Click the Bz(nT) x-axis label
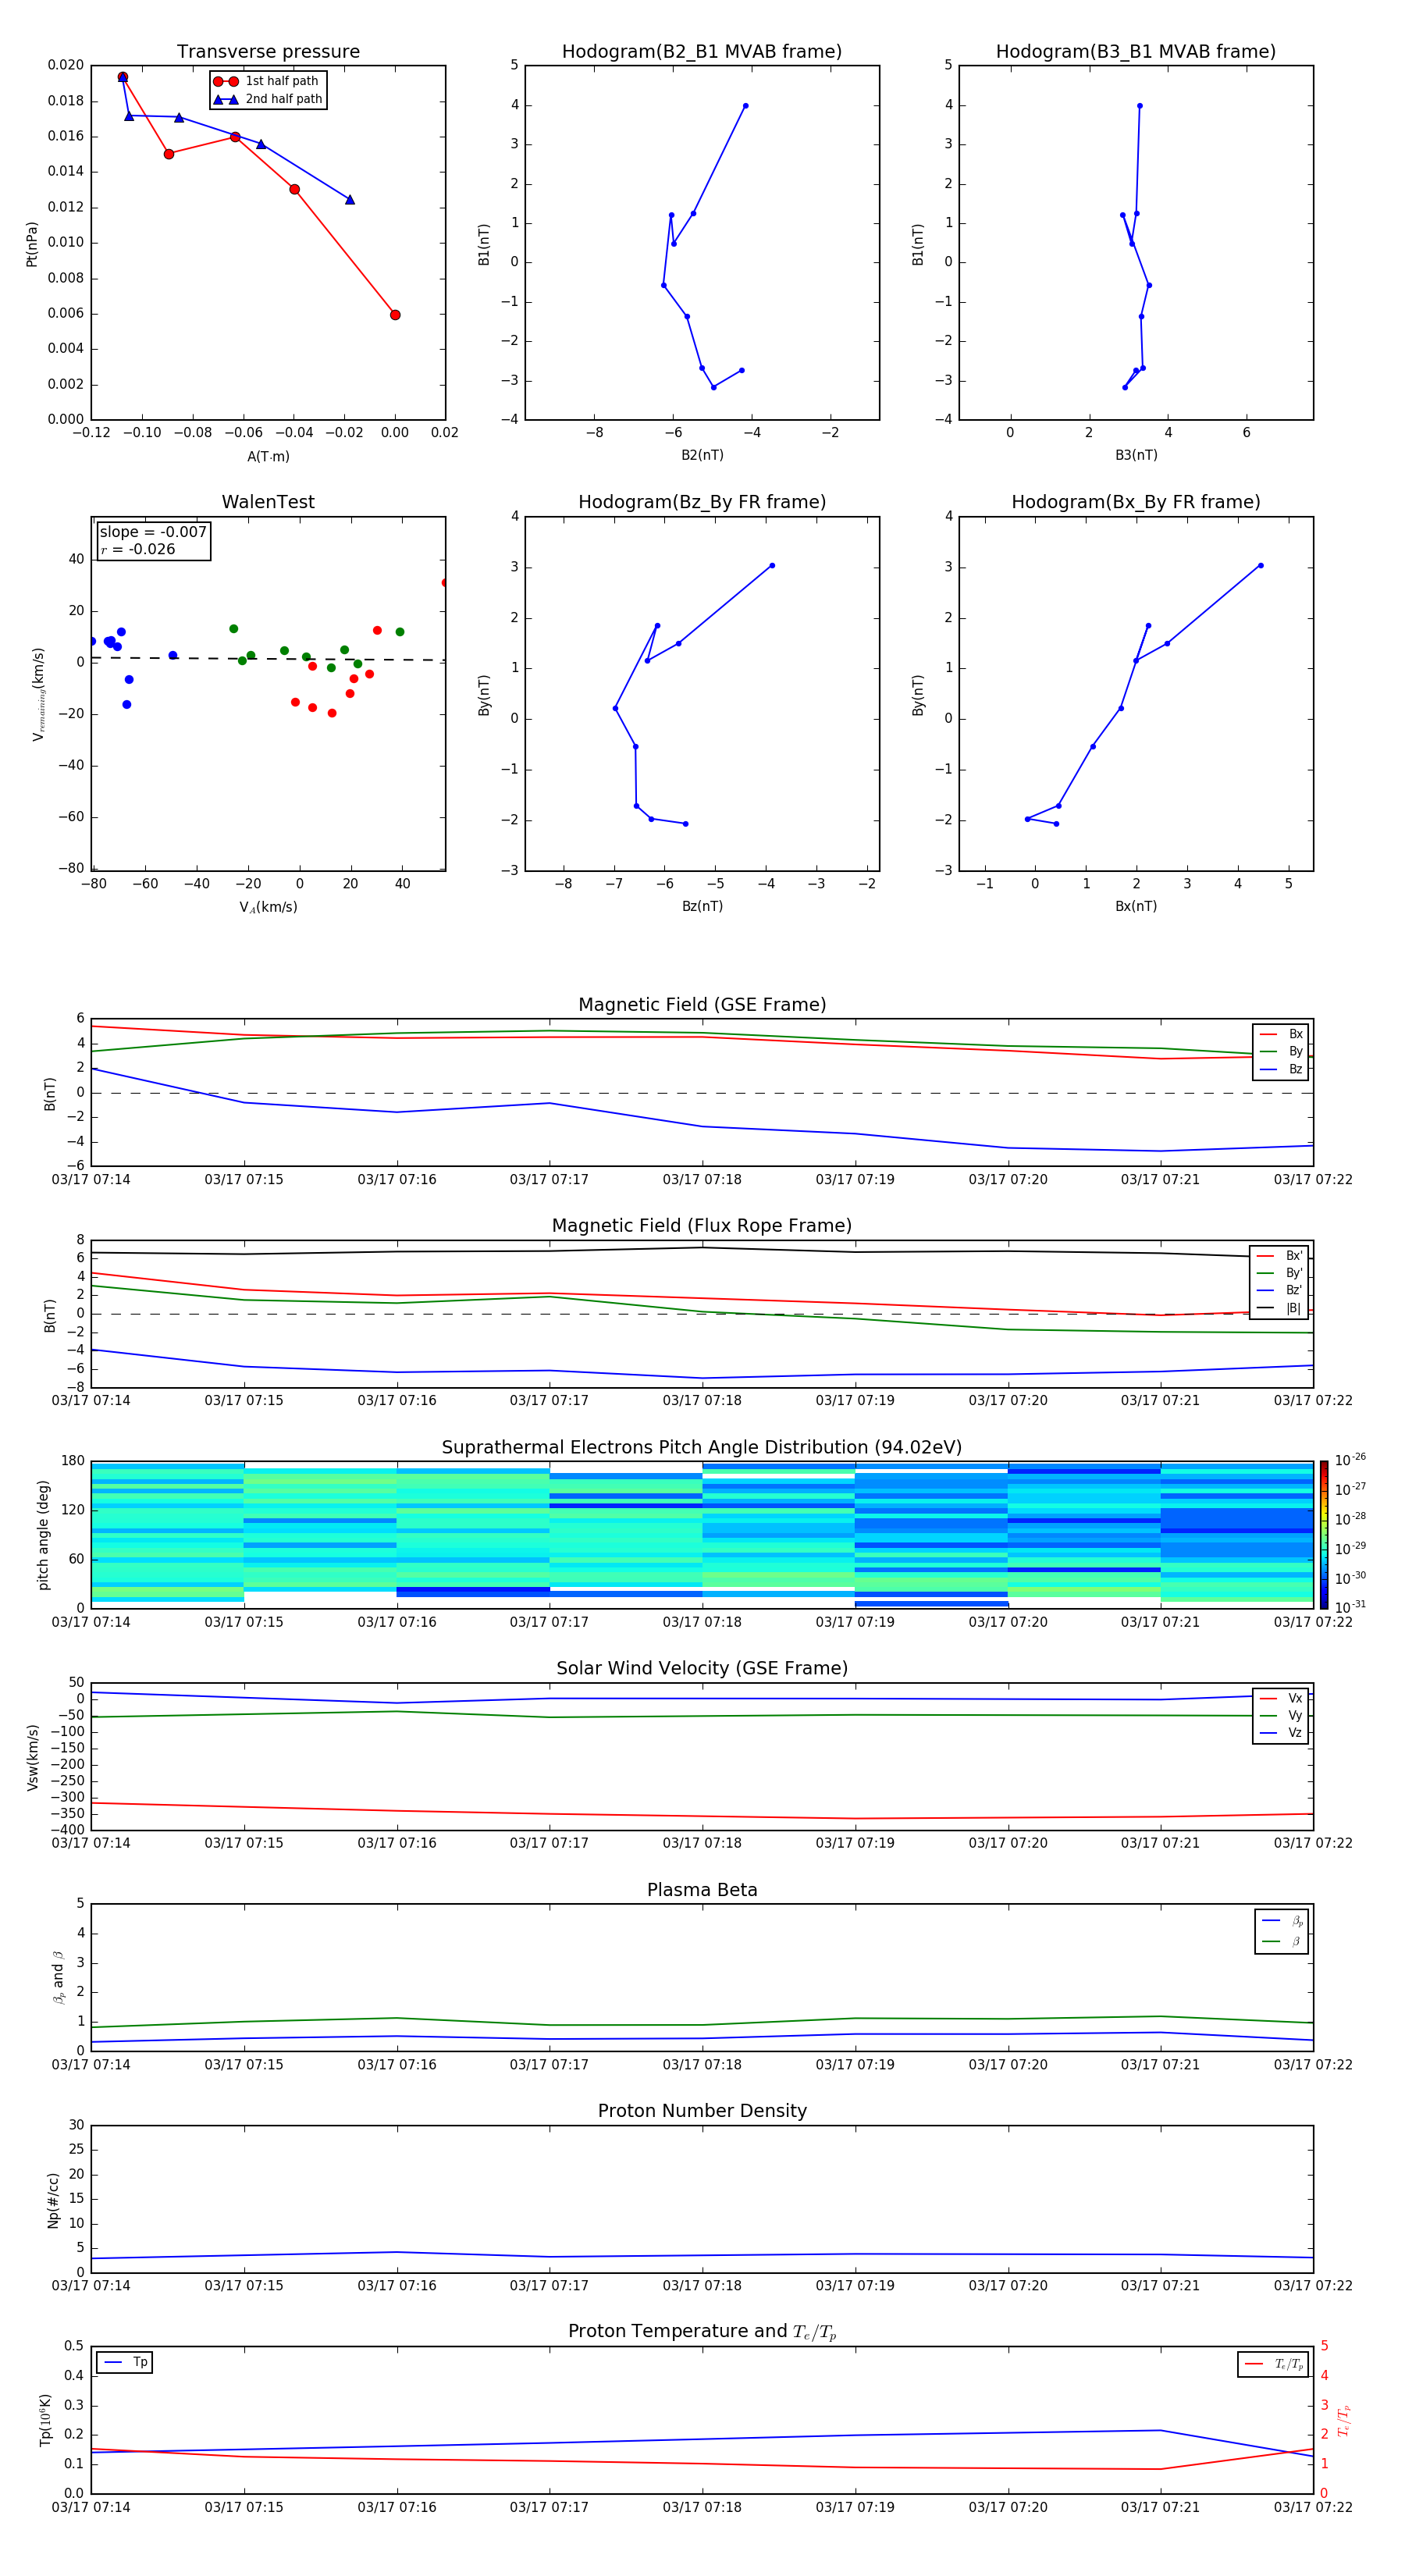 point(702,906)
